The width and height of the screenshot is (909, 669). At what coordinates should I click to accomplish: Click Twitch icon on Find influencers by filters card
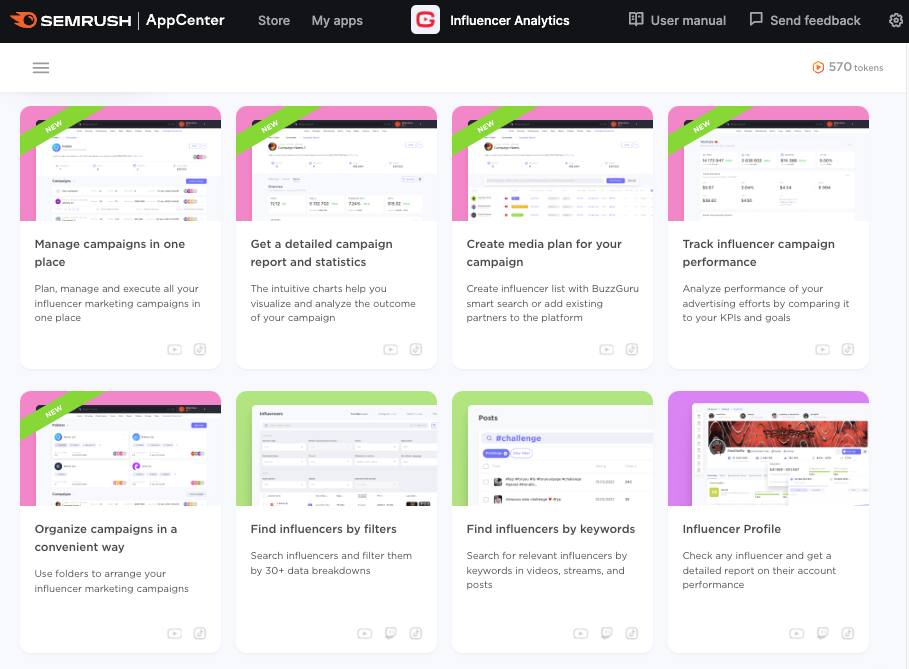coord(391,633)
